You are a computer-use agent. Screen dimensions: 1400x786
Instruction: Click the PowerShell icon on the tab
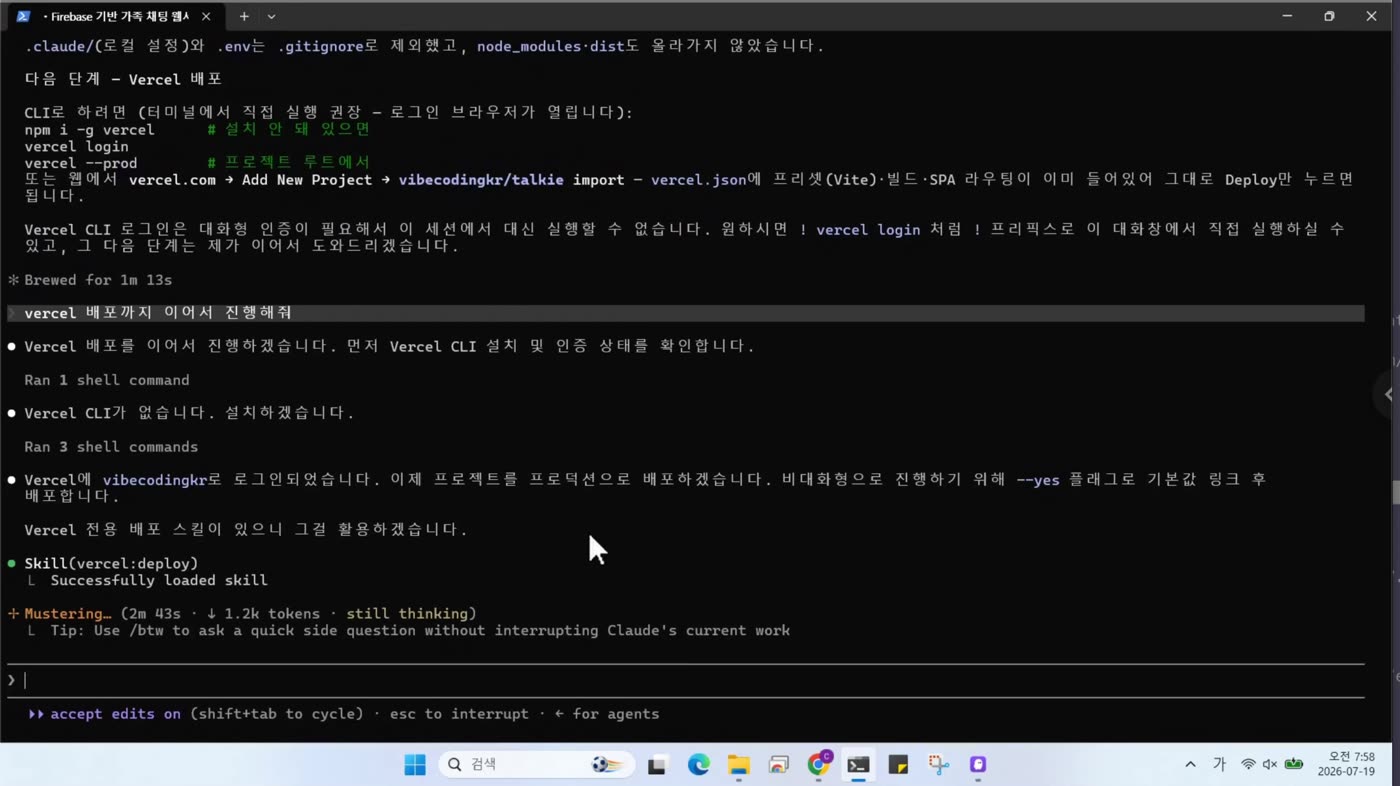[23, 16]
